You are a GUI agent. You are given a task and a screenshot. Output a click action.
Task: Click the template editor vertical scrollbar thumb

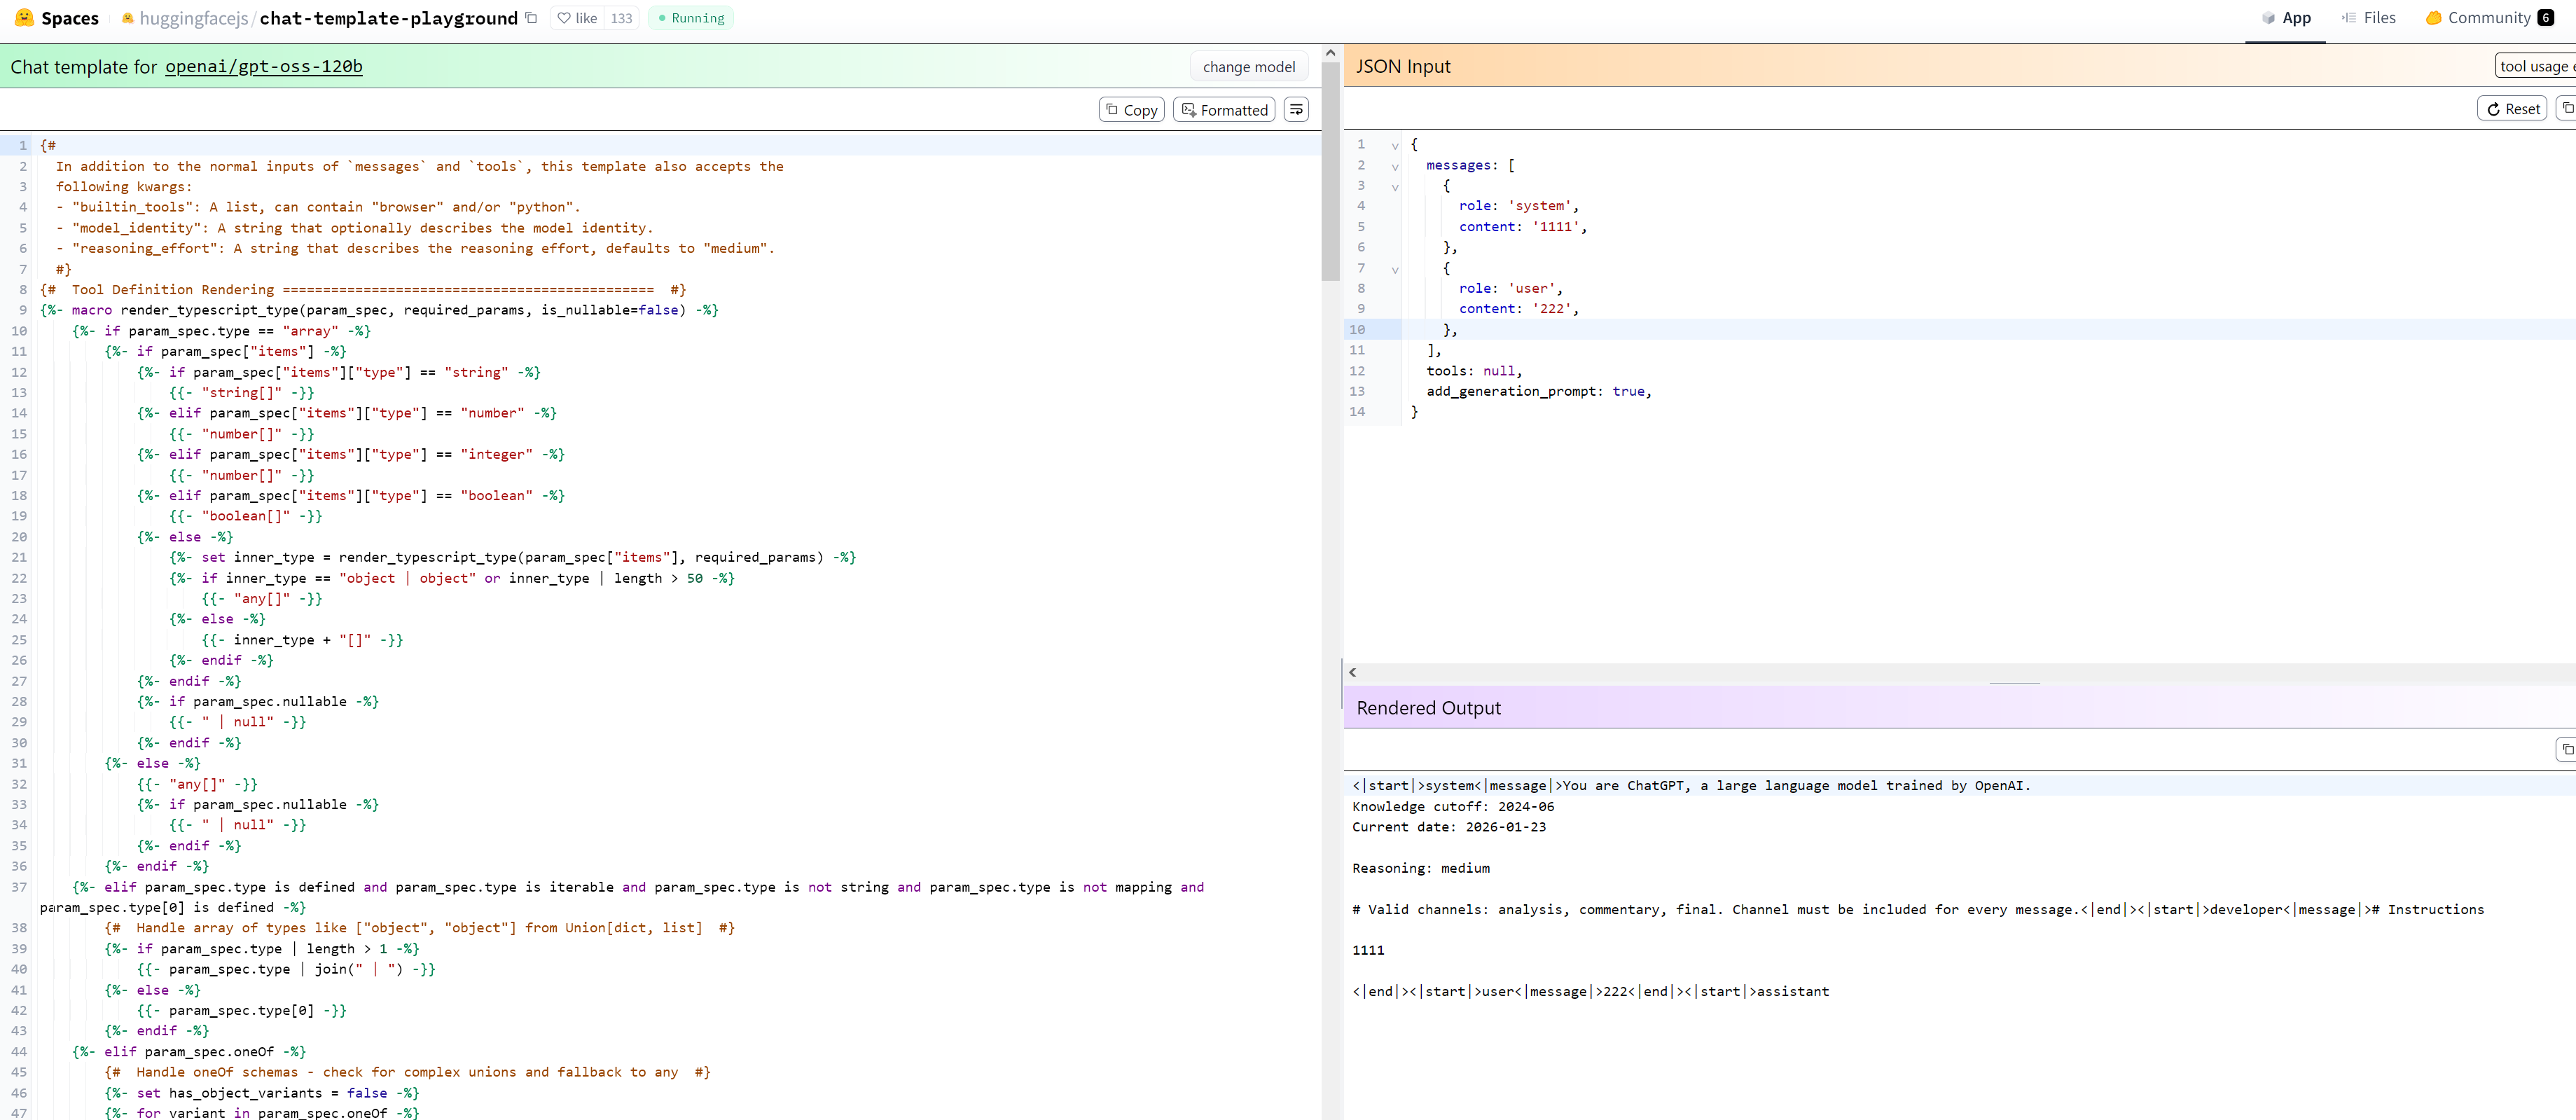tap(1329, 170)
